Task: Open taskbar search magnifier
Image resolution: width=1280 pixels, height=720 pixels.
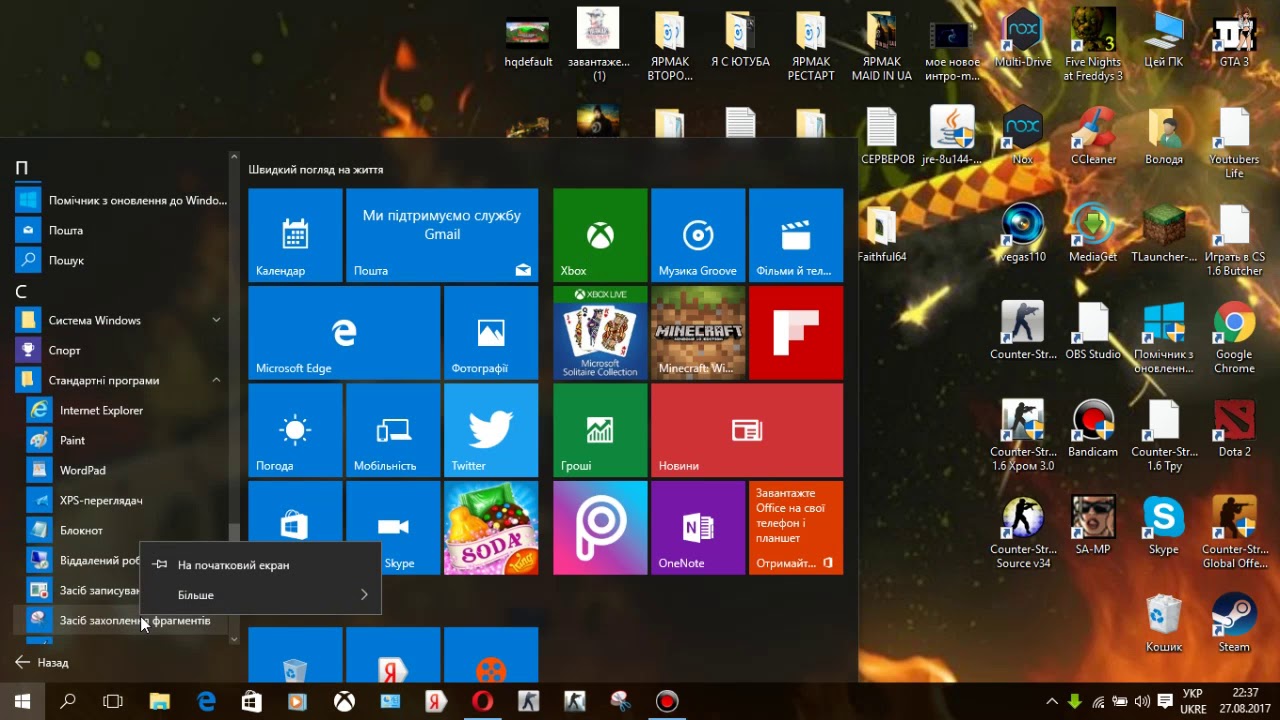Action: [68, 702]
